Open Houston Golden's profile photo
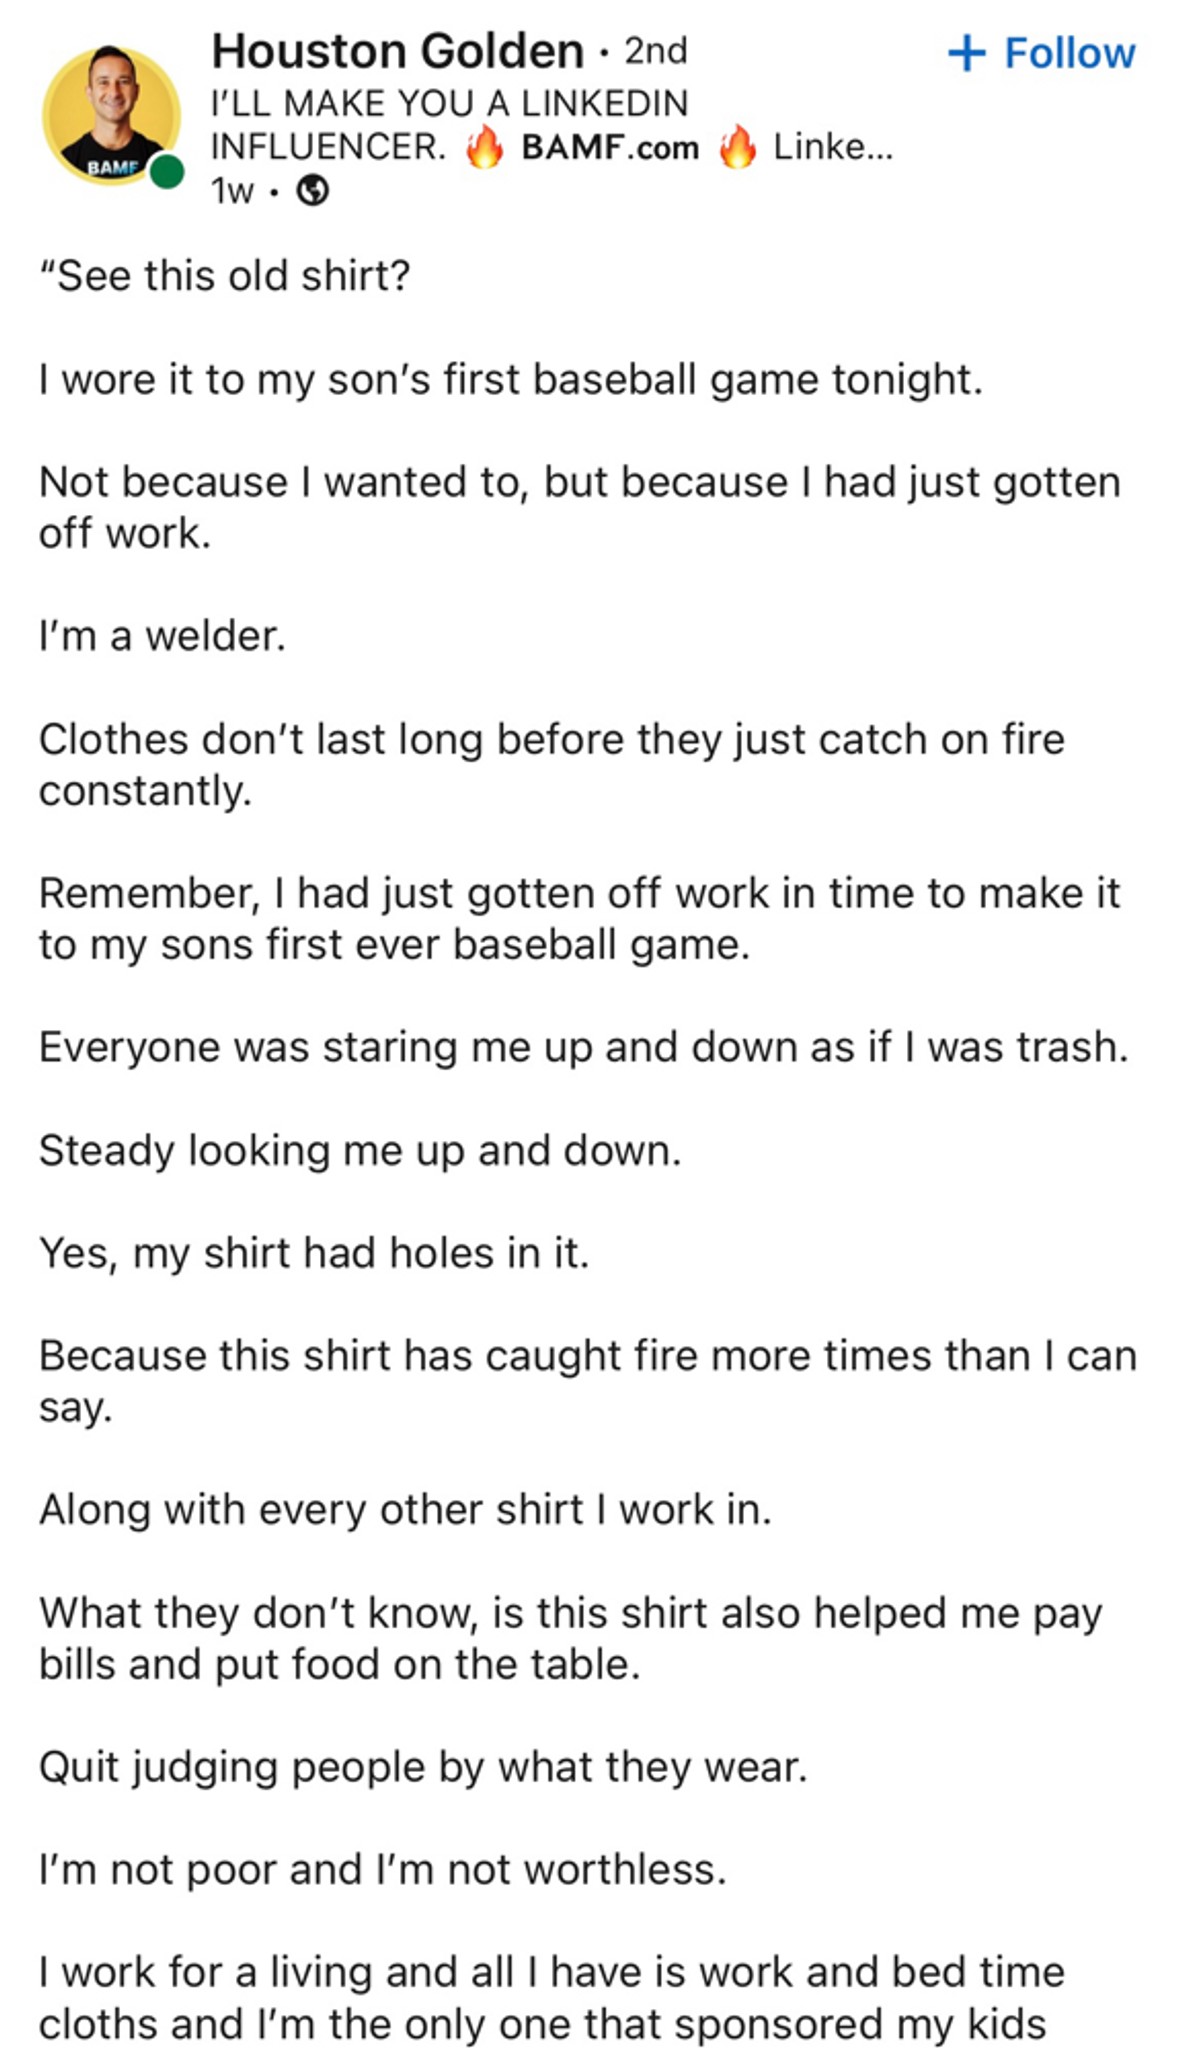 click(111, 114)
